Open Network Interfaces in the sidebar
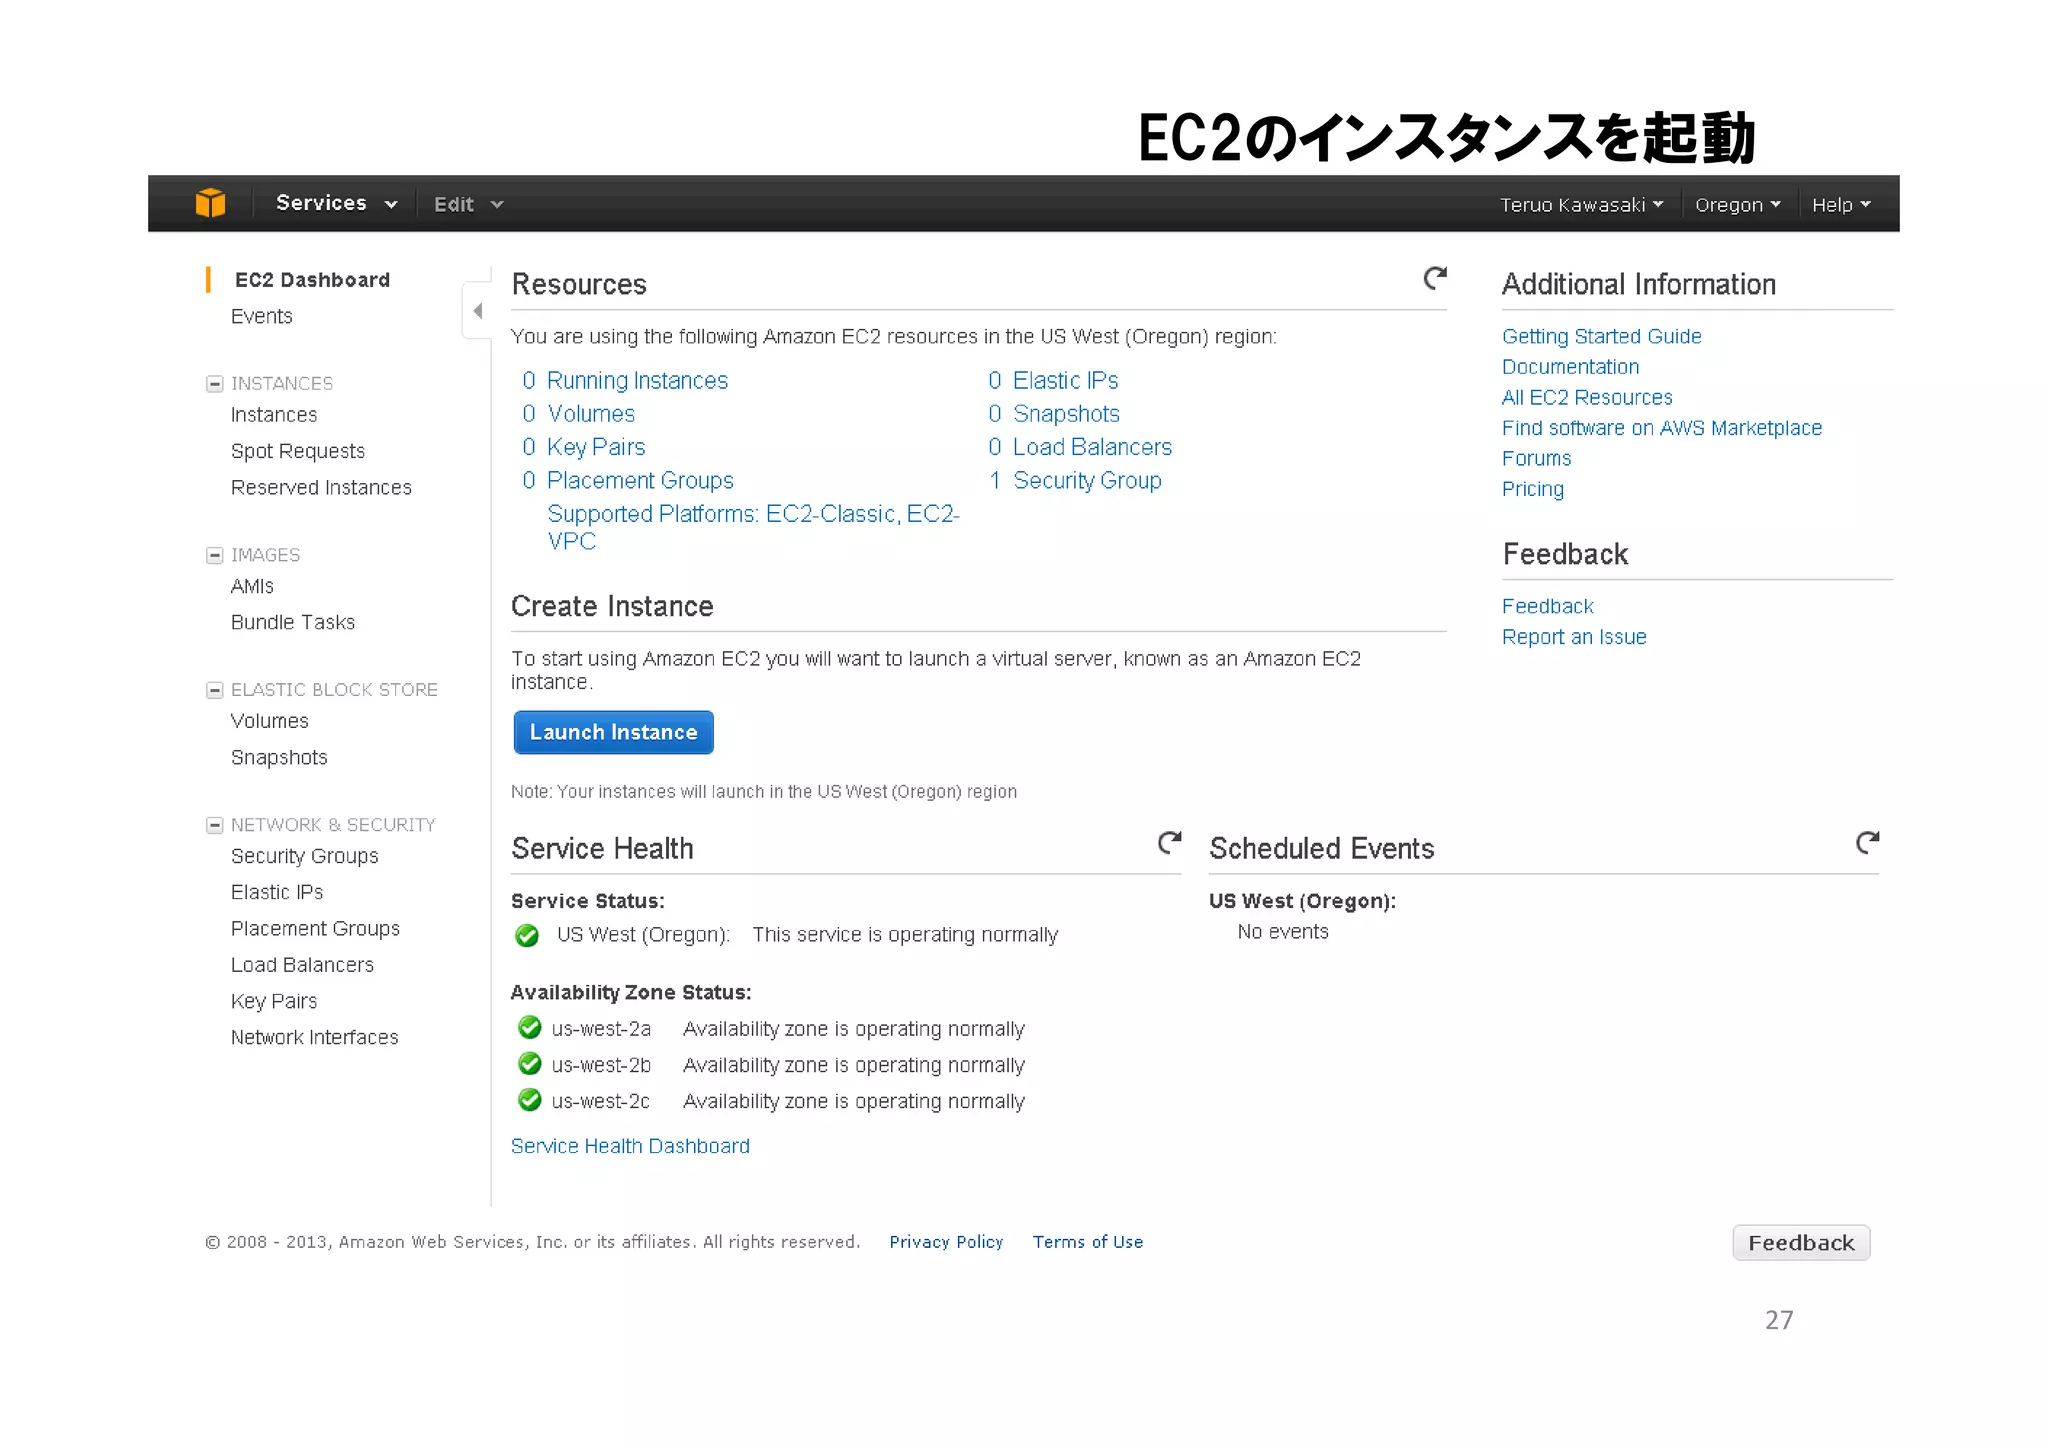The image size is (2048, 1448). click(315, 1037)
